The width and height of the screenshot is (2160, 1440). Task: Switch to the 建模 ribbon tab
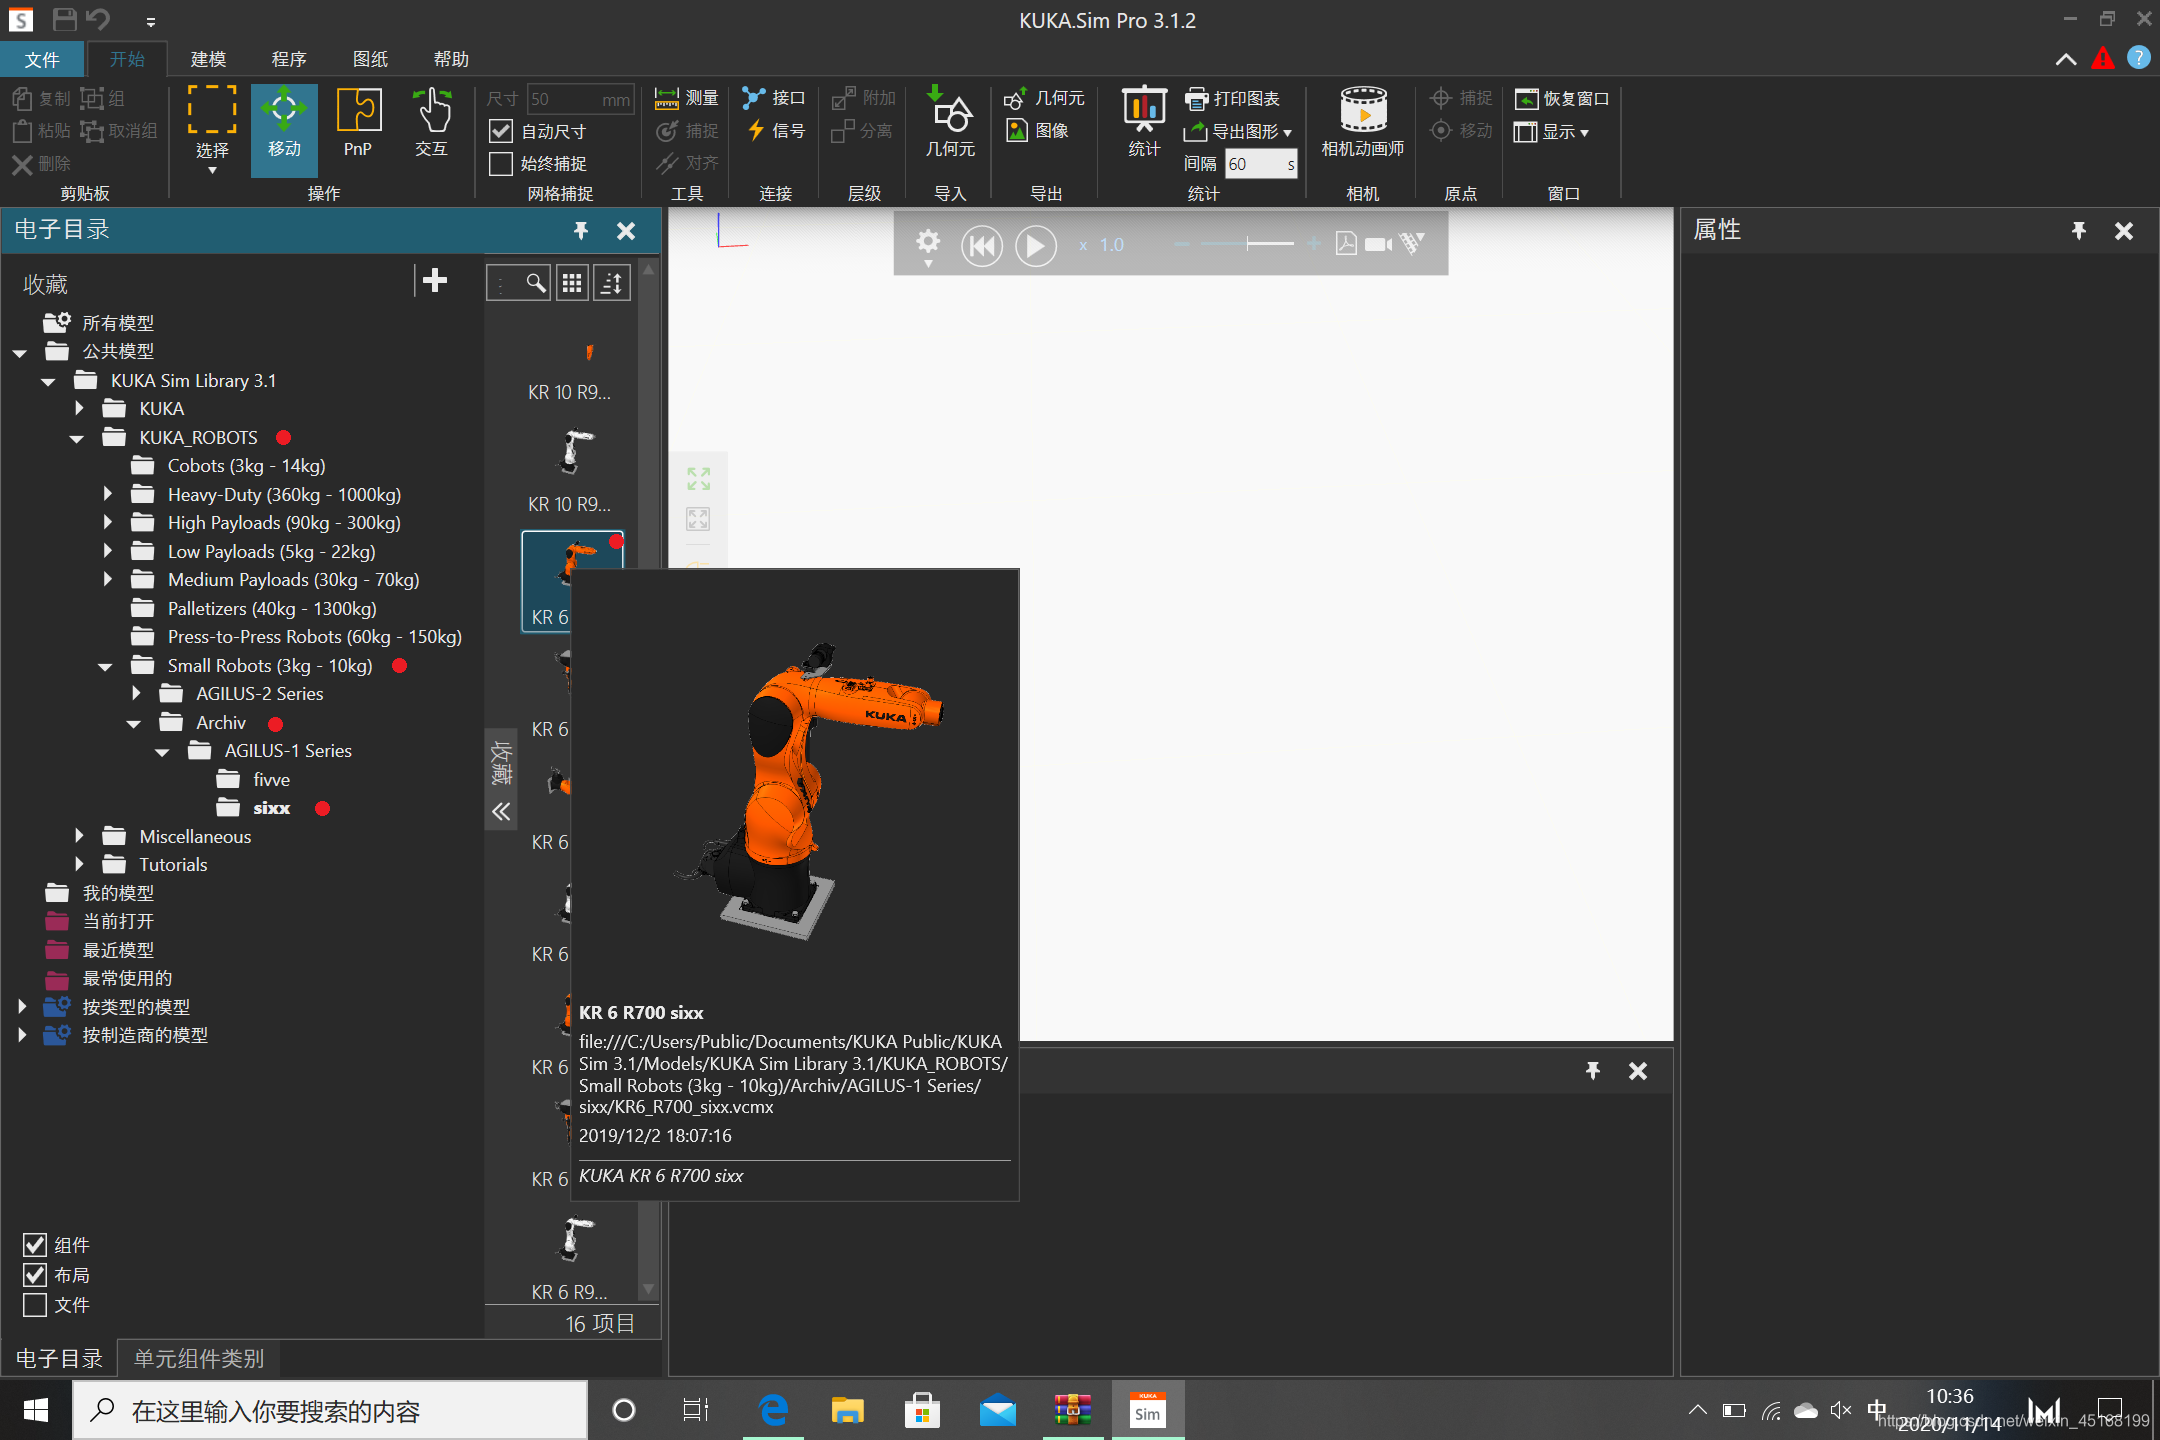[208, 59]
